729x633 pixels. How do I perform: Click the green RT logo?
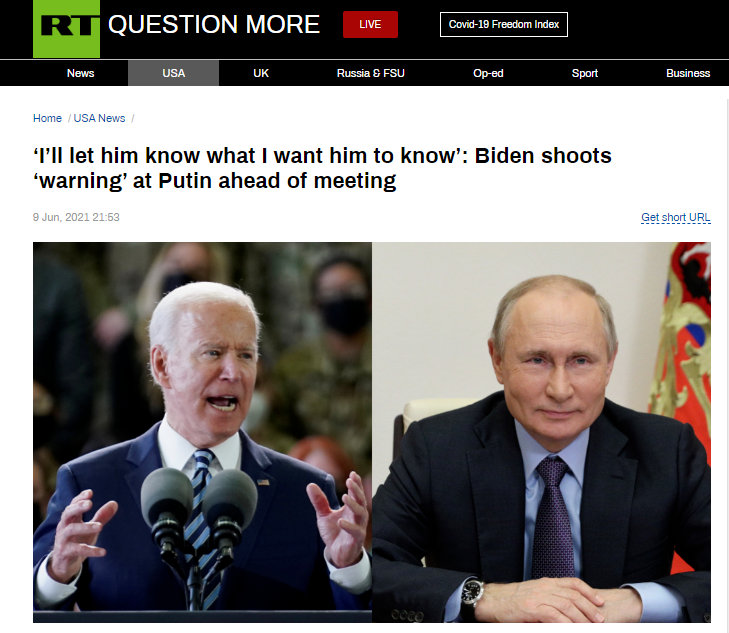coord(66,29)
